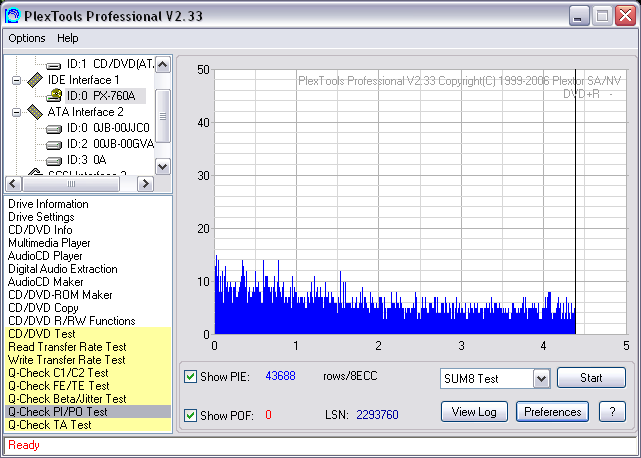Click the PIE value 43688
The height and width of the screenshot is (458, 641).
(x=280, y=376)
